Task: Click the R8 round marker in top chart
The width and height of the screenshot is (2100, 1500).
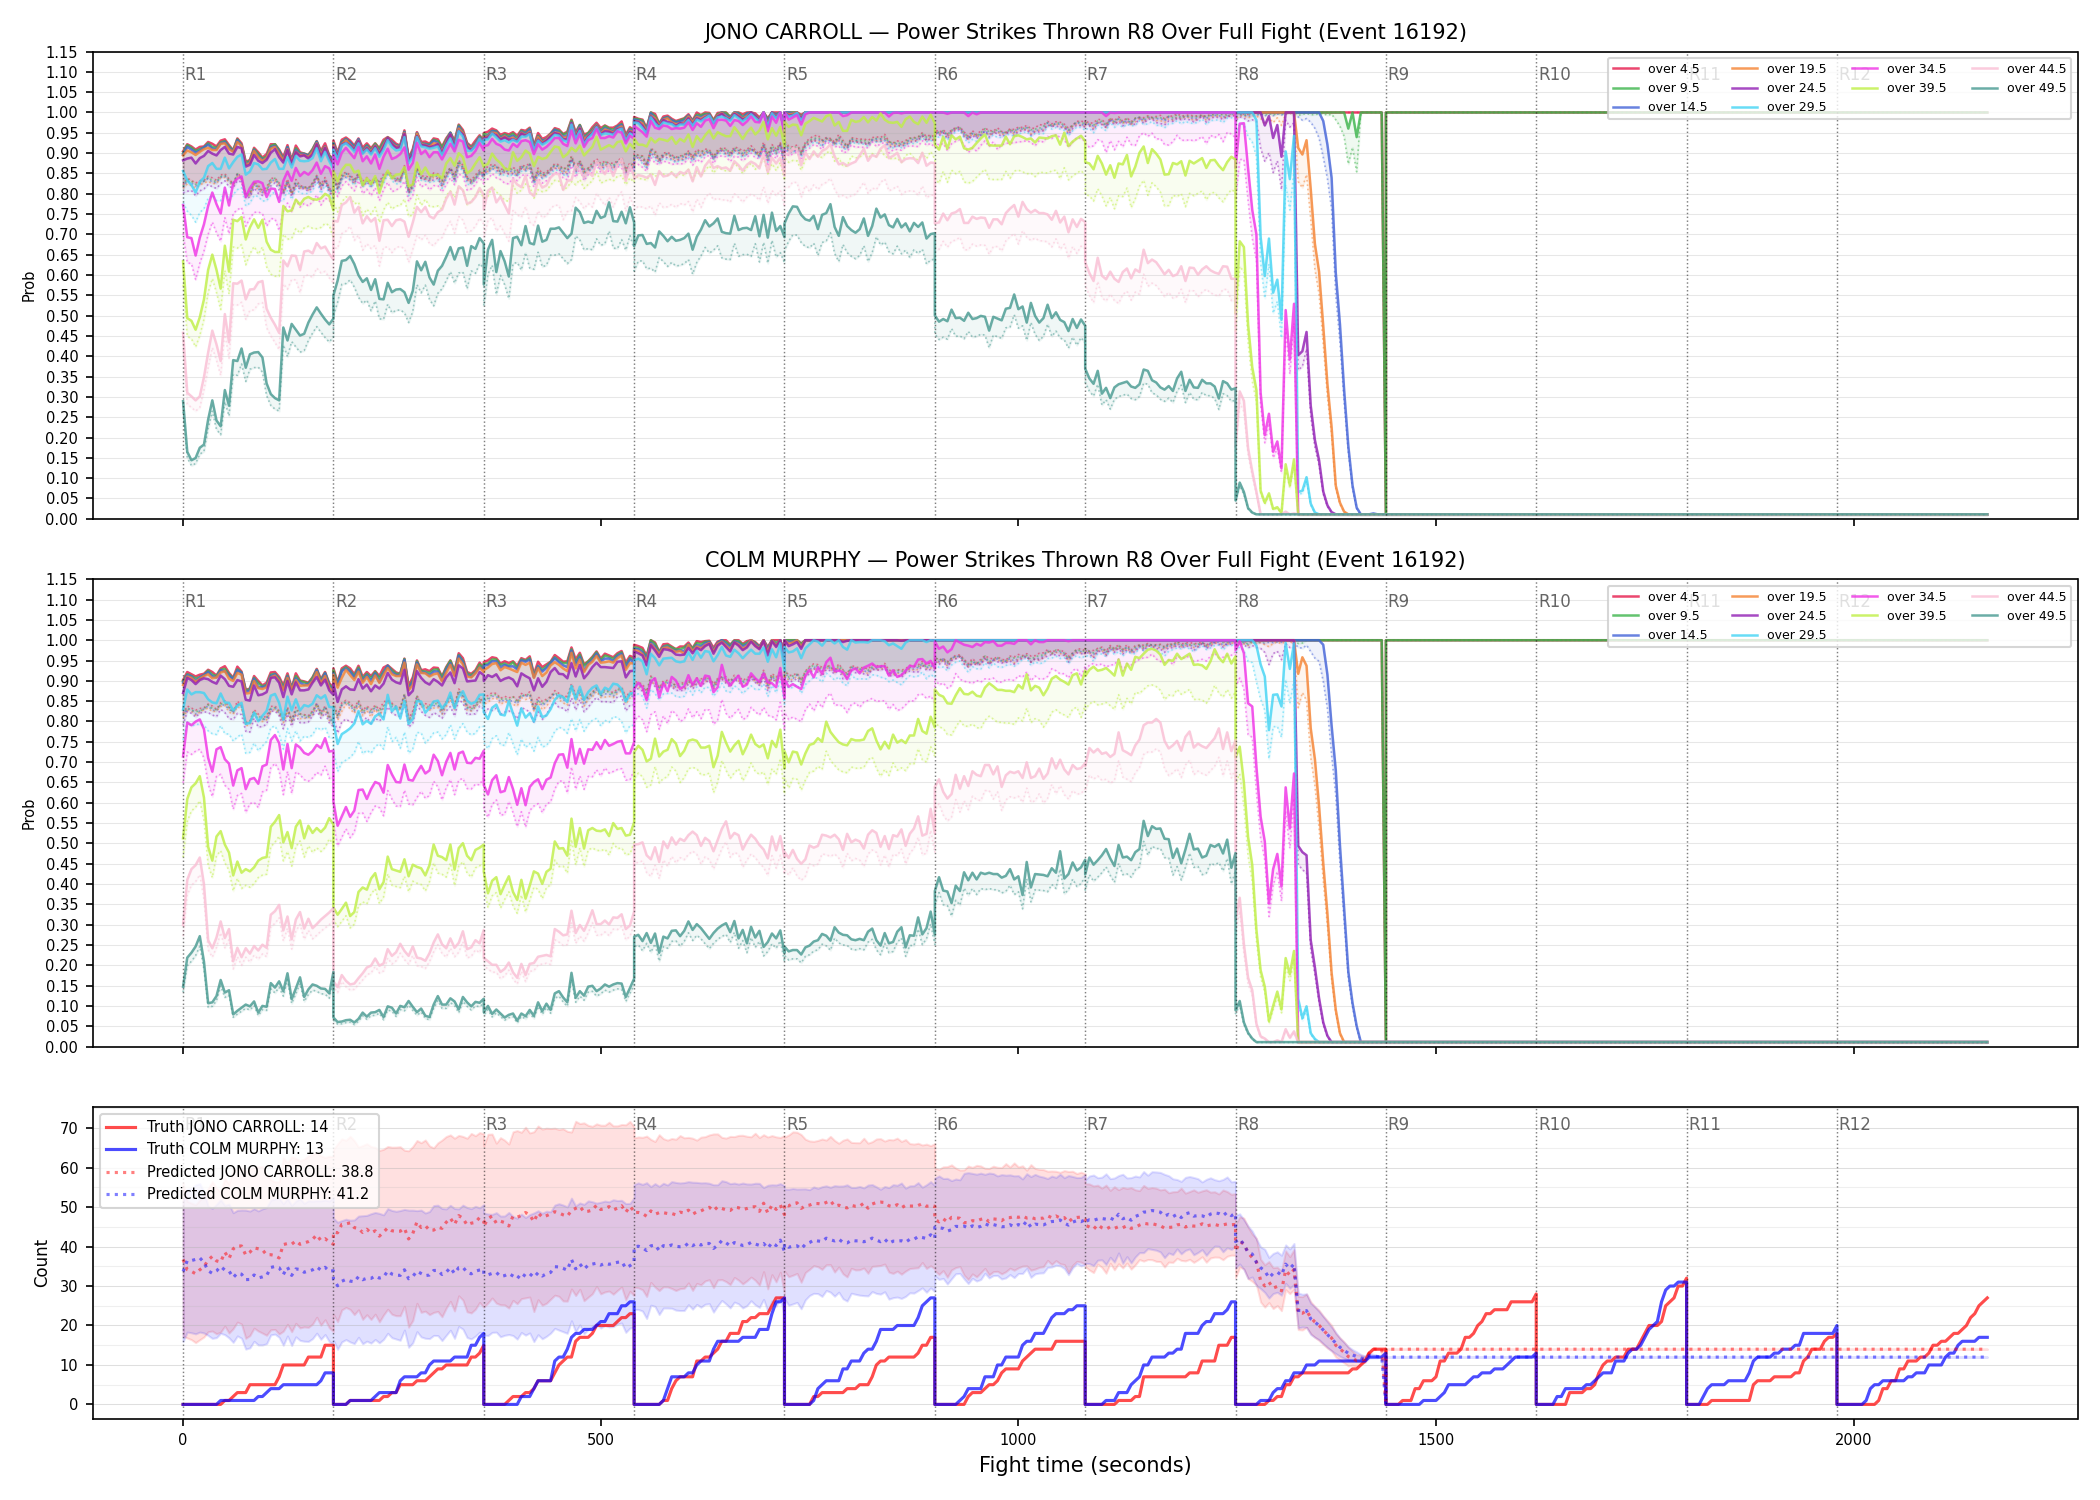Action: (x=1248, y=74)
